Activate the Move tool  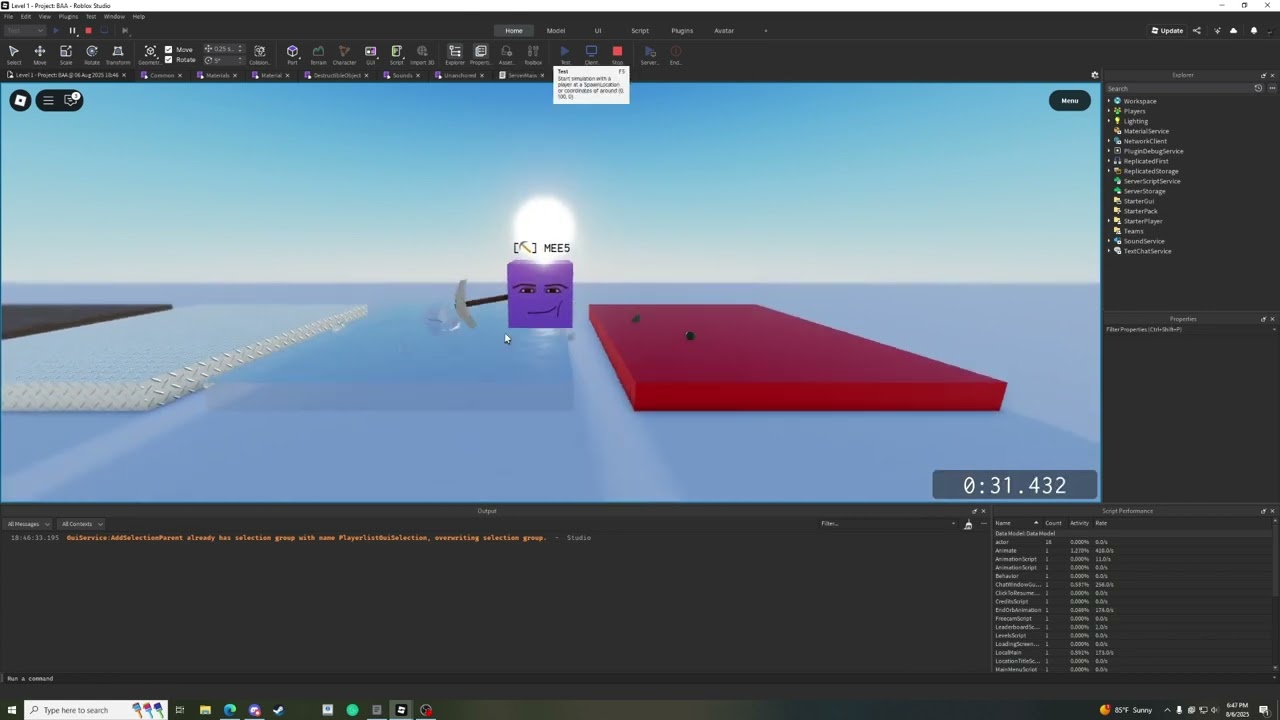coord(40,54)
